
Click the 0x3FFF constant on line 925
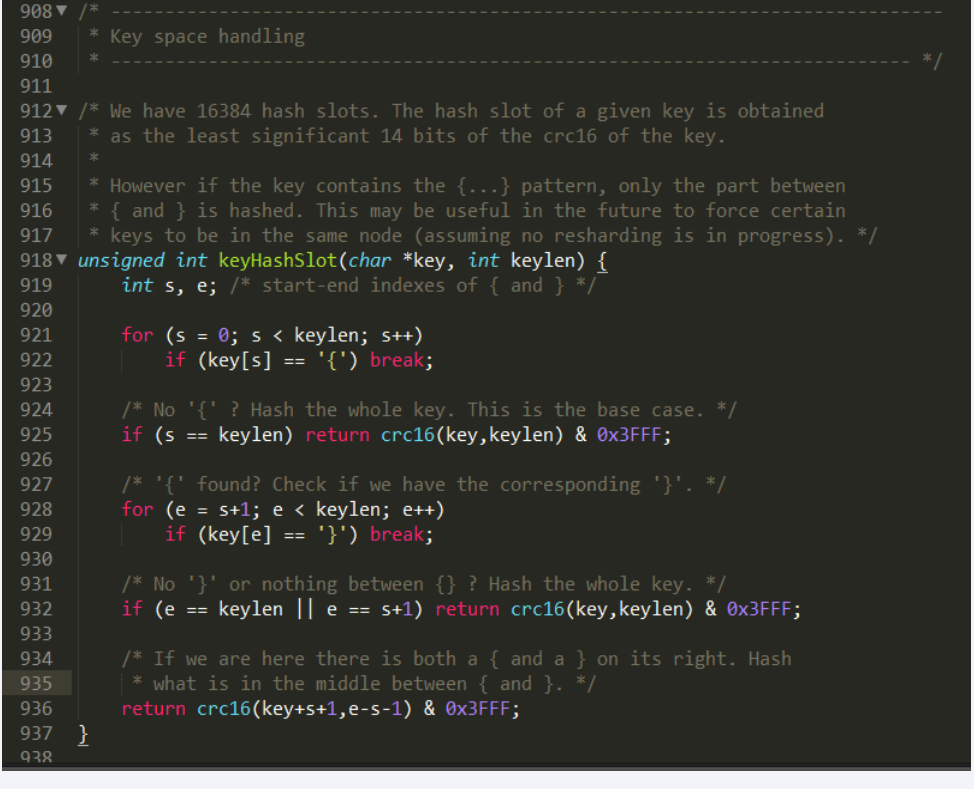629,435
